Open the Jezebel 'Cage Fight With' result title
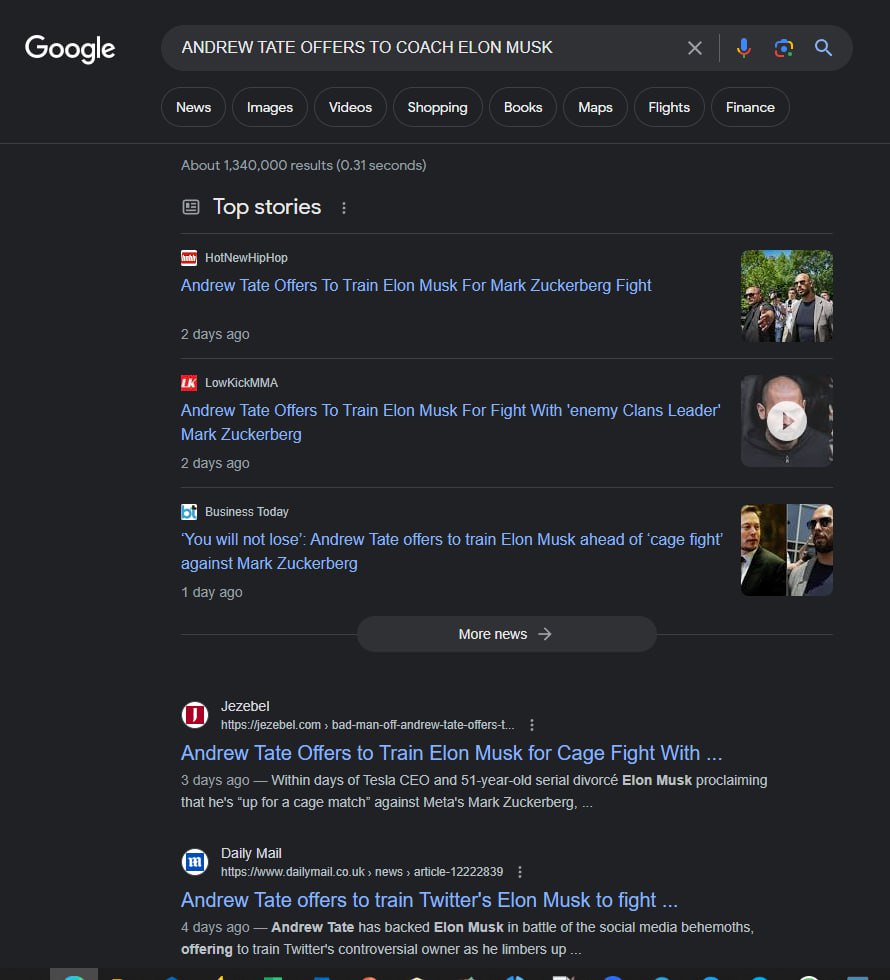Image resolution: width=890 pixels, height=980 pixels. pos(451,753)
